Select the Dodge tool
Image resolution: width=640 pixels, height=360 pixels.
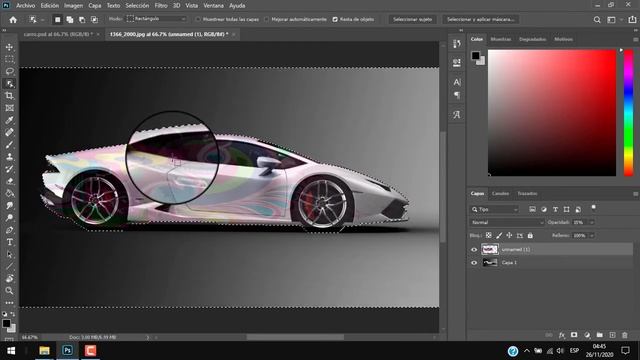tap(9, 218)
